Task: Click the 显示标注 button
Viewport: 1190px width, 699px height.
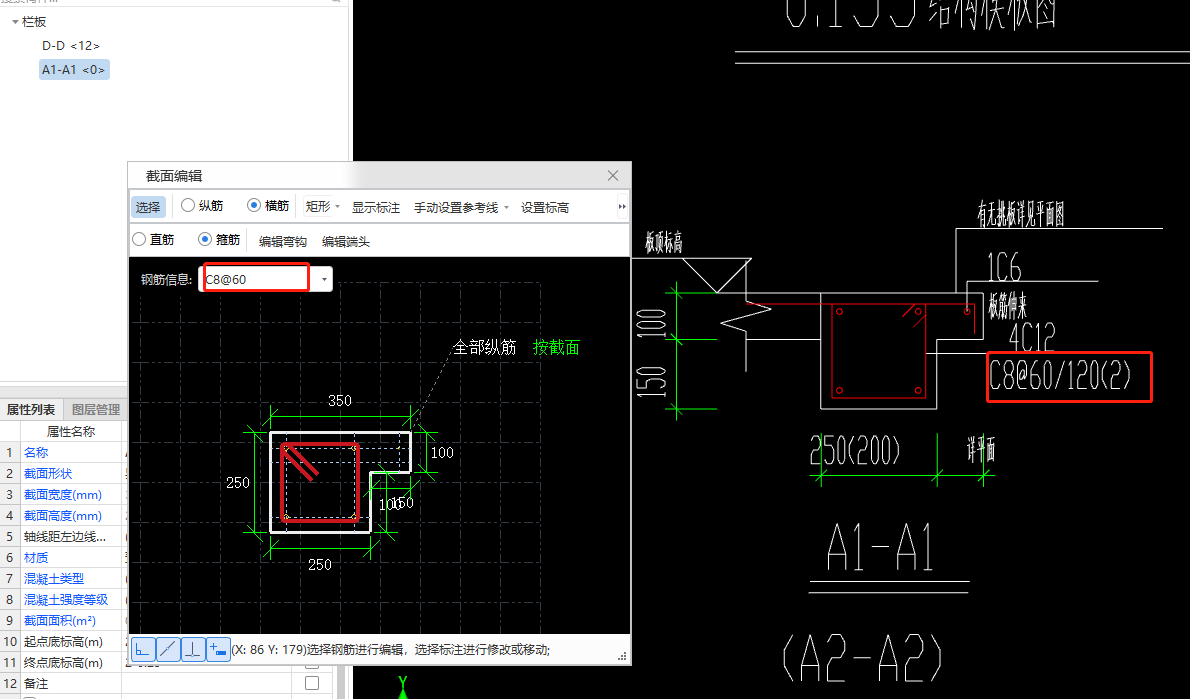Action: (376, 207)
